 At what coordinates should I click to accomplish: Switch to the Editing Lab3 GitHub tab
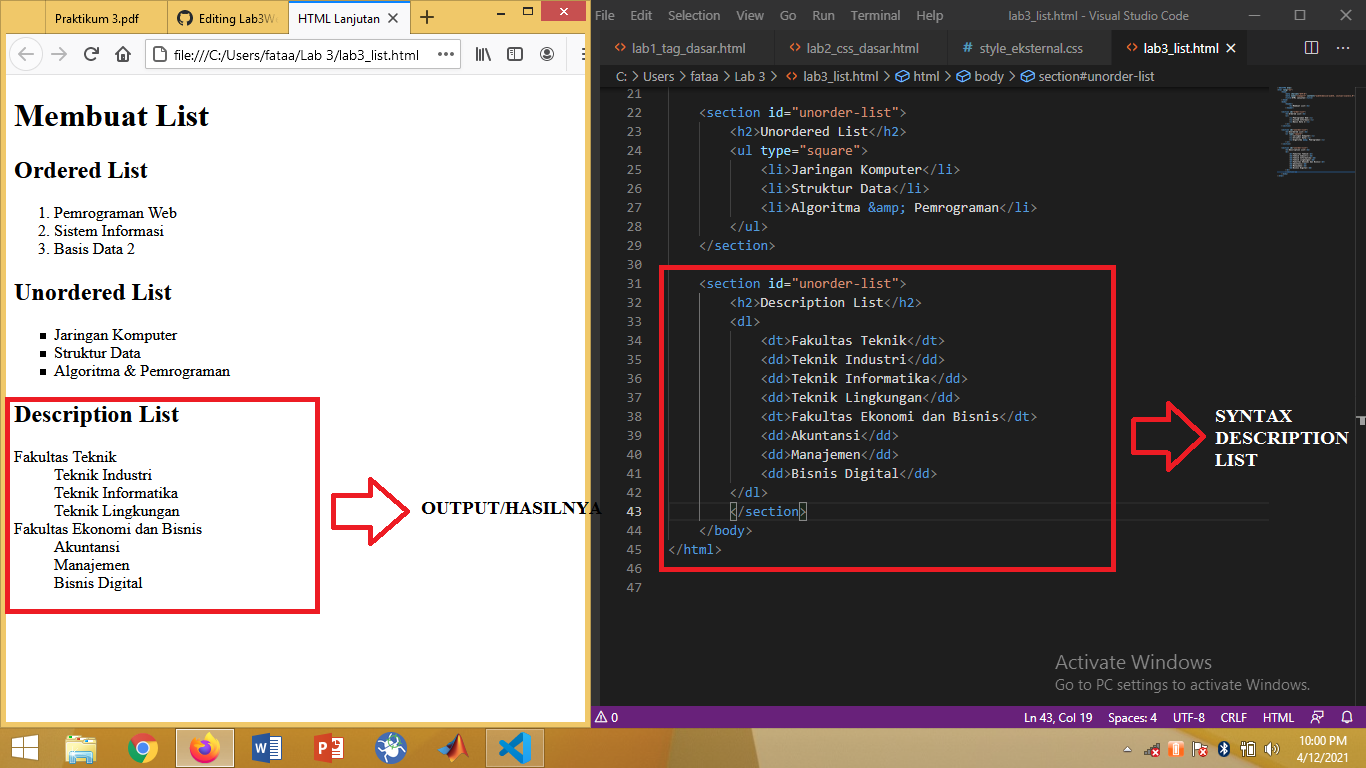(x=226, y=18)
